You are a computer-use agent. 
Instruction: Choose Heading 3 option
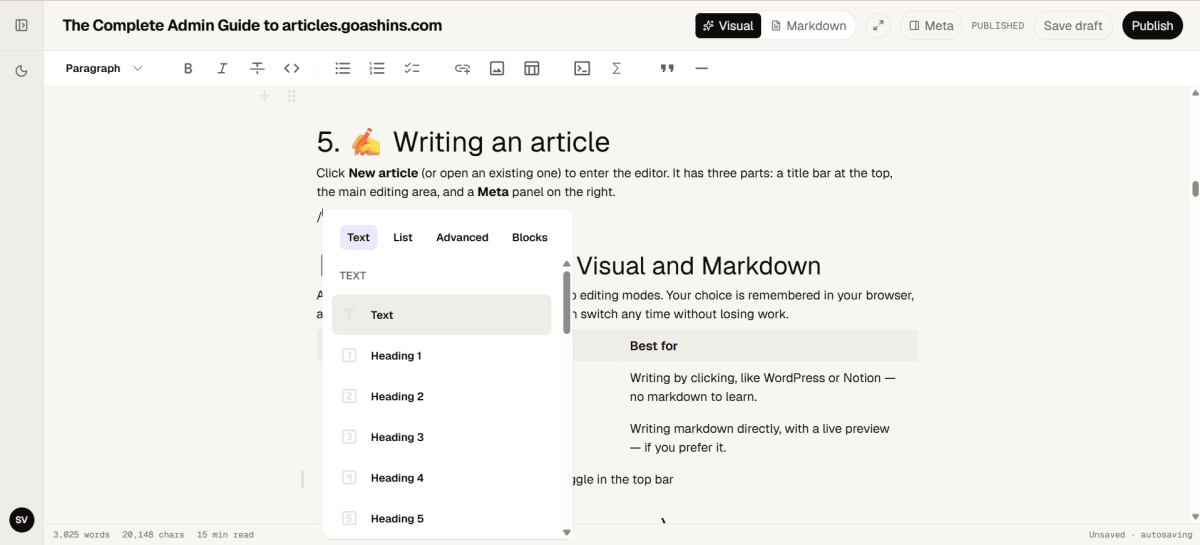[x=441, y=437]
